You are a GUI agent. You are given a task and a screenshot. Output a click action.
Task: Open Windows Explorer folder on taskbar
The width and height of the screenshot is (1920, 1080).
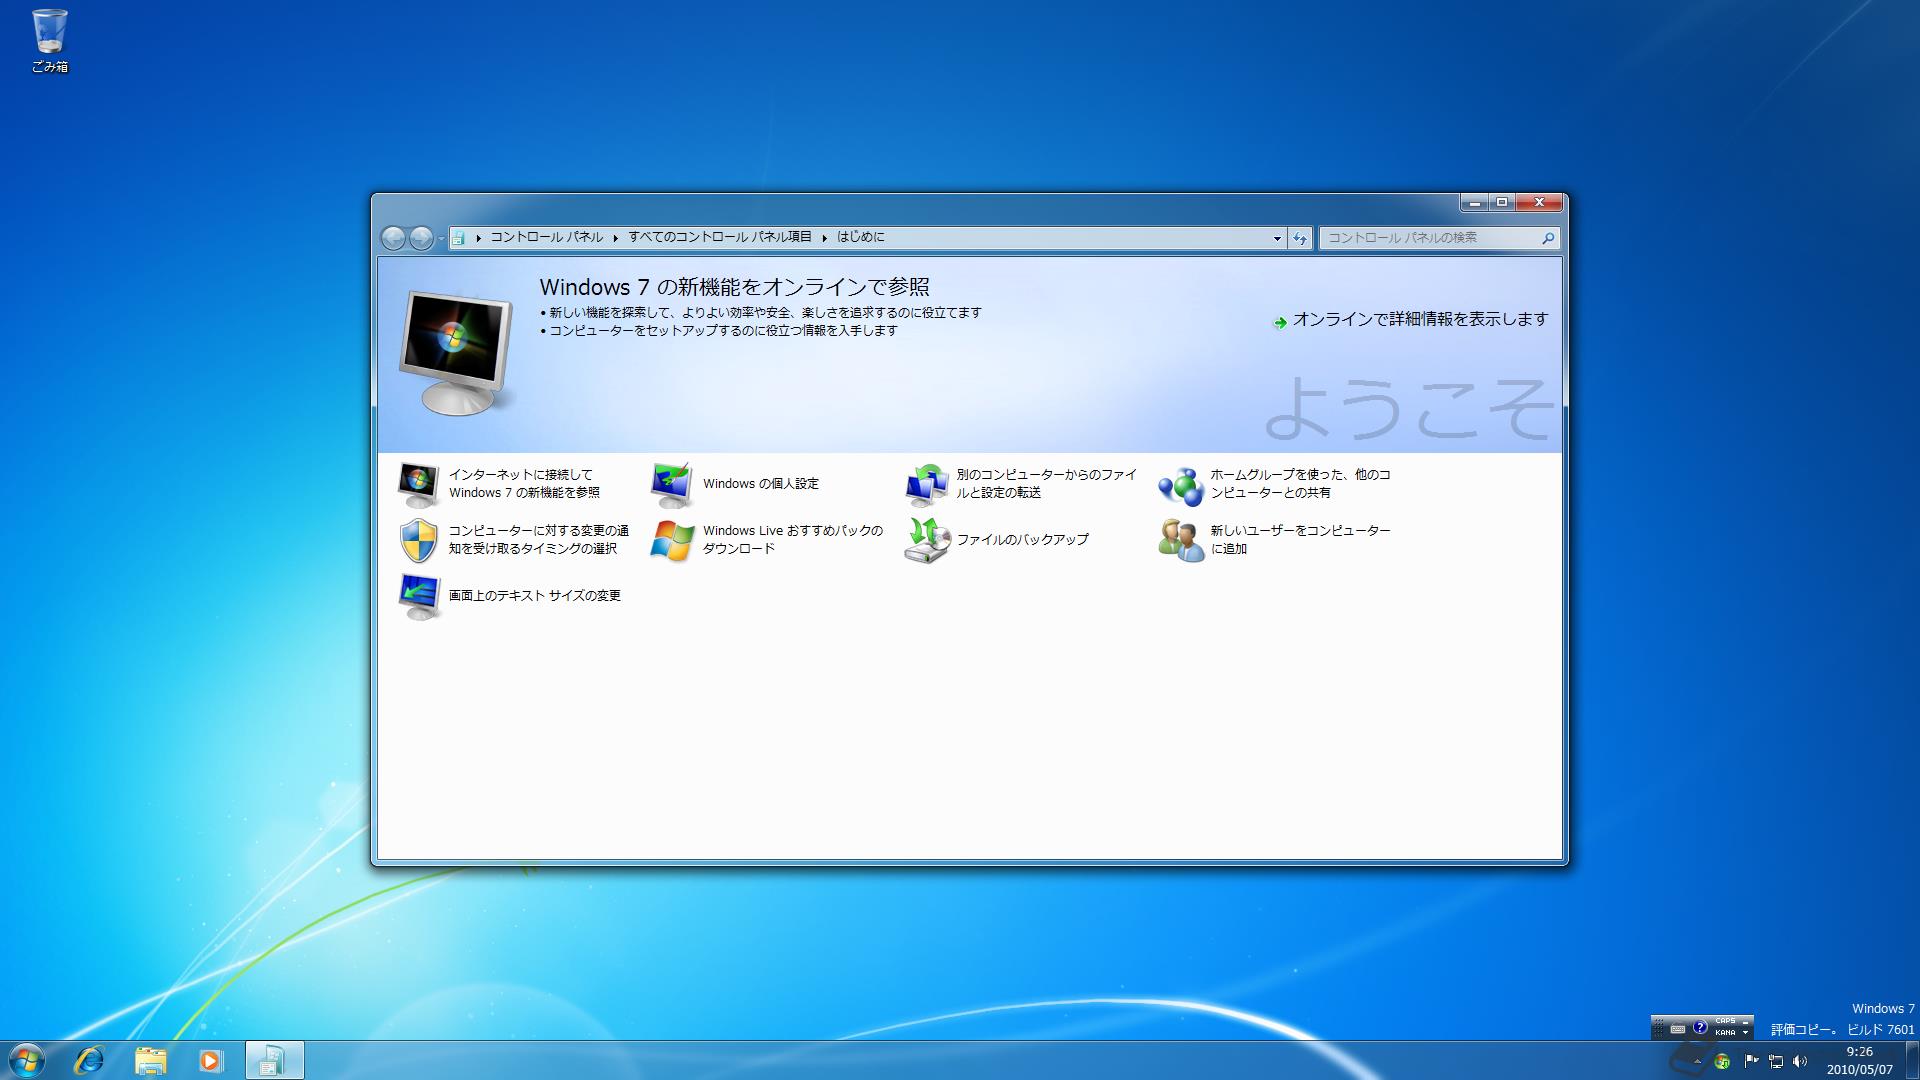[x=150, y=1060]
